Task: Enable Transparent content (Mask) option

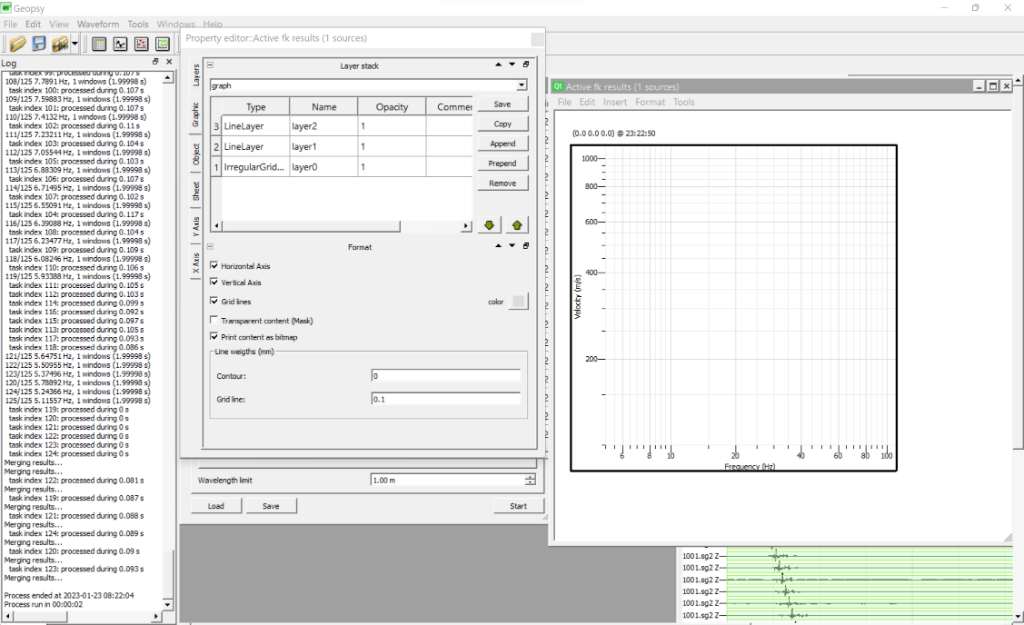Action: (x=215, y=320)
